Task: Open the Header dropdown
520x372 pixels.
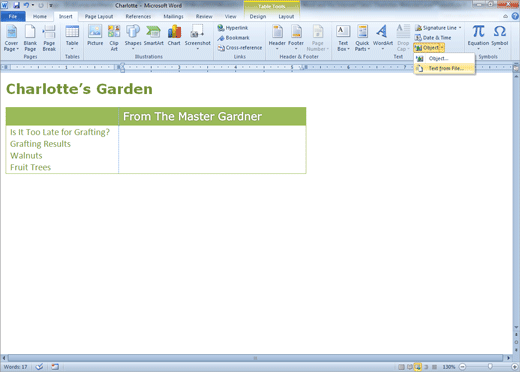Action: [277, 37]
